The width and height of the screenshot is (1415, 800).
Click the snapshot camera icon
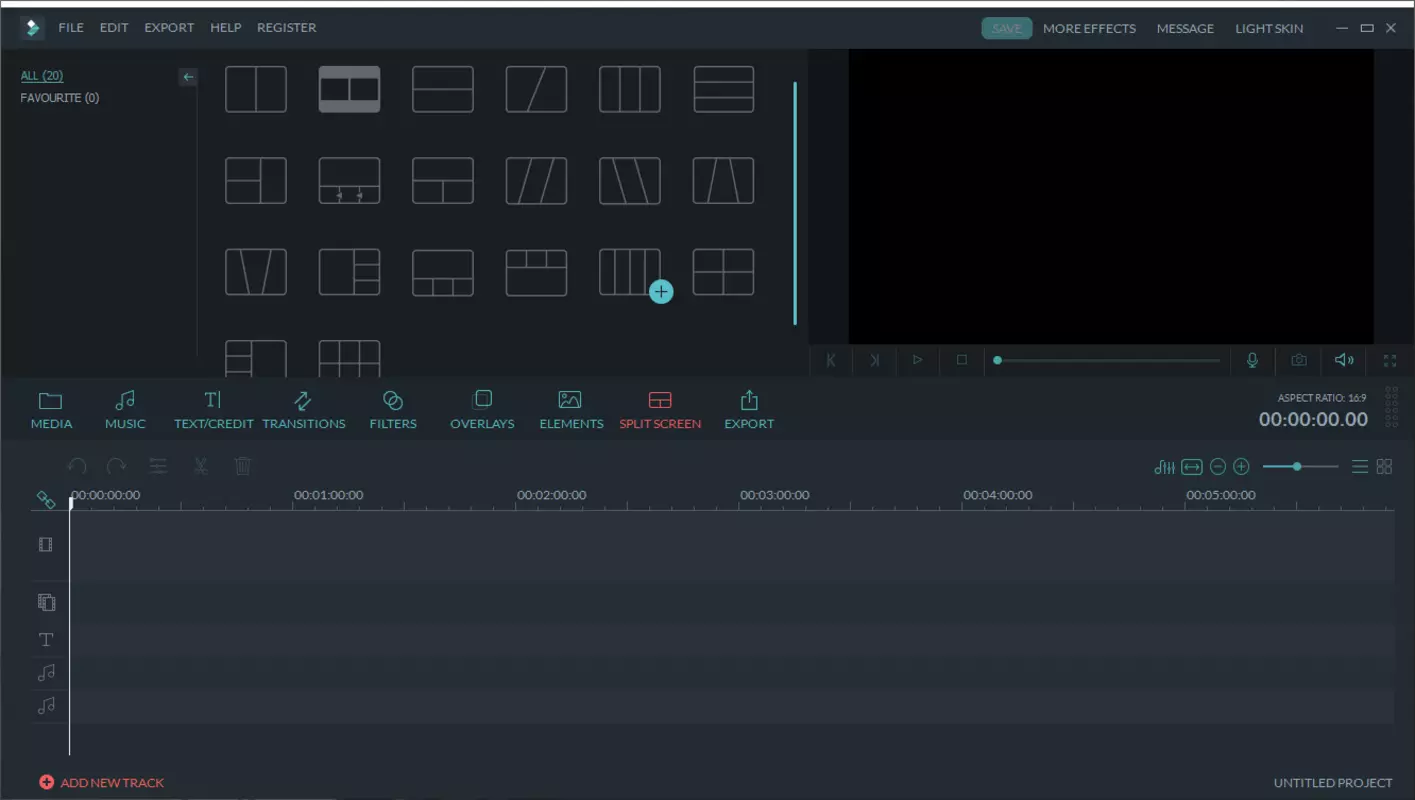coord(1298,360)
